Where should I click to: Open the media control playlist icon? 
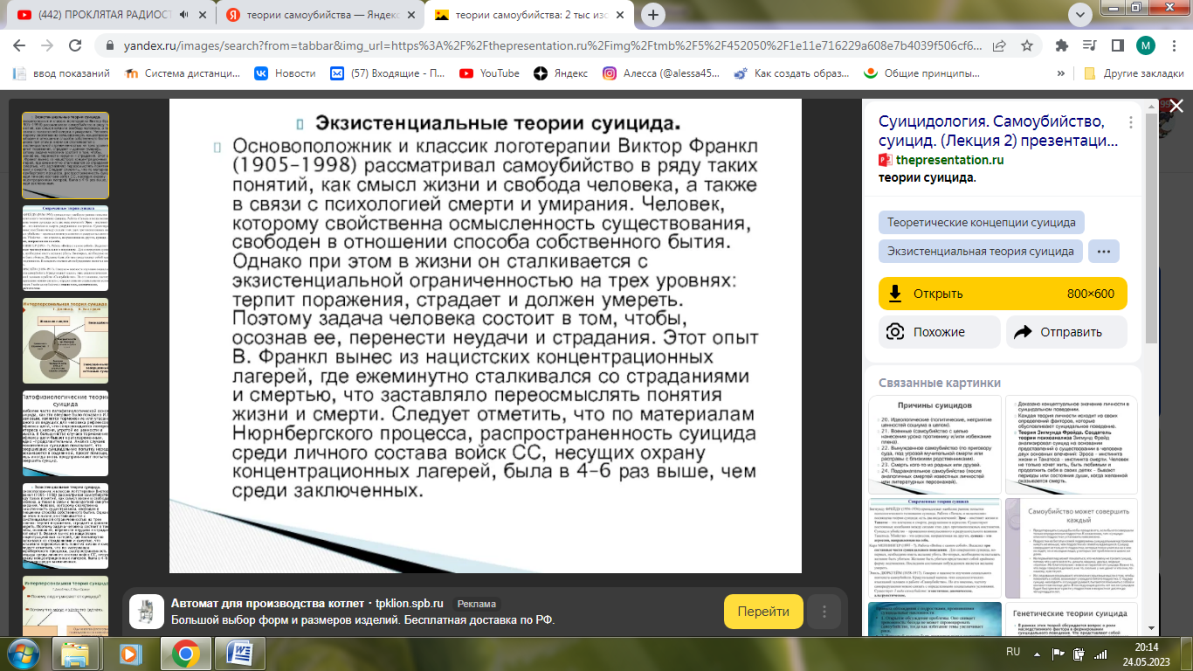[x=1090, y=46]
